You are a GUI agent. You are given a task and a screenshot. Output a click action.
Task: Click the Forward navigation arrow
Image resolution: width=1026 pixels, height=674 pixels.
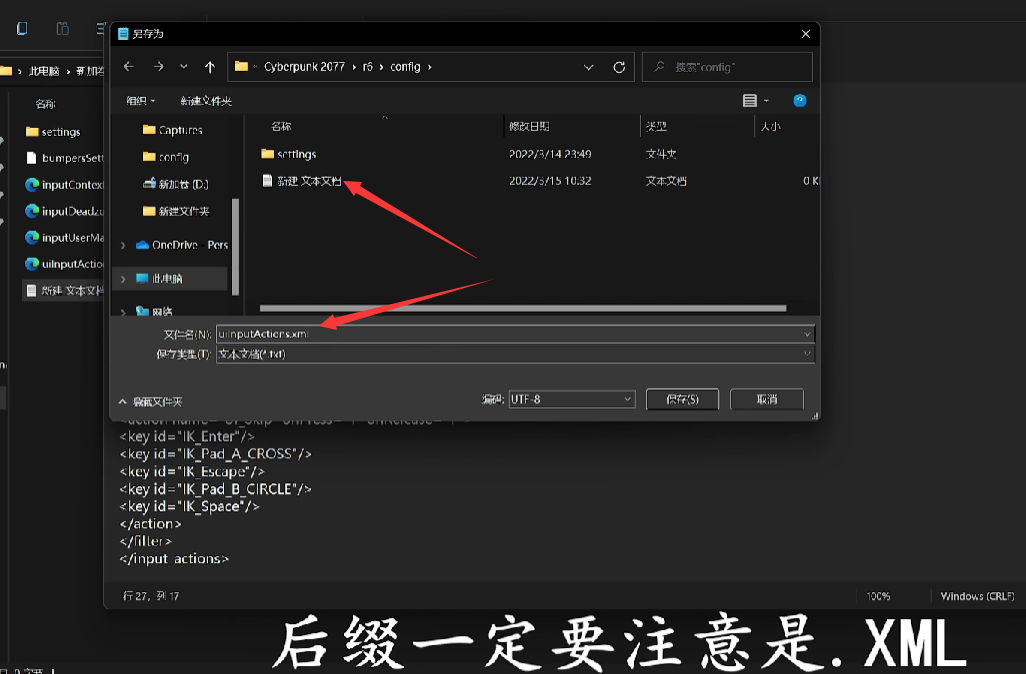pyautogui.click(x=158, y=67)
